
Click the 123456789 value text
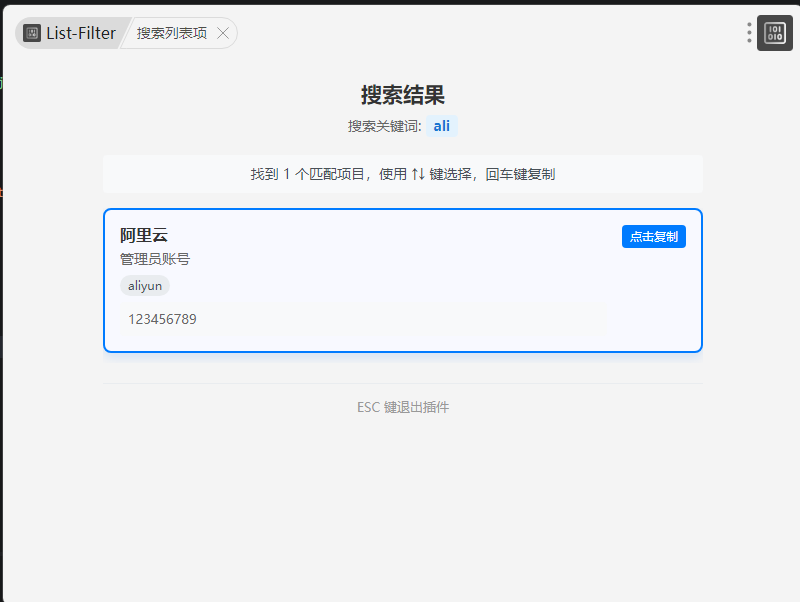pyautogui.click(x=162, y=319)
